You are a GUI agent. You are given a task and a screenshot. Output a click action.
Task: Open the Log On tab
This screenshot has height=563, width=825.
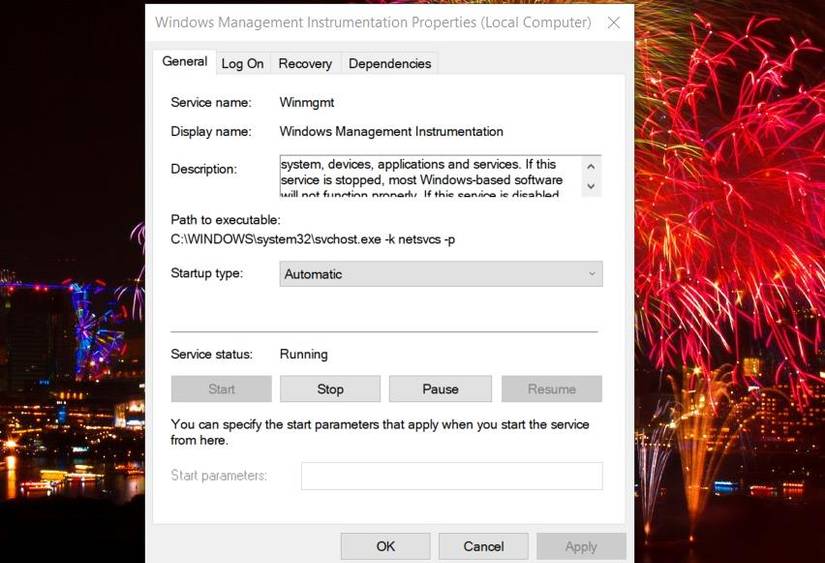[x=242, y=64]
